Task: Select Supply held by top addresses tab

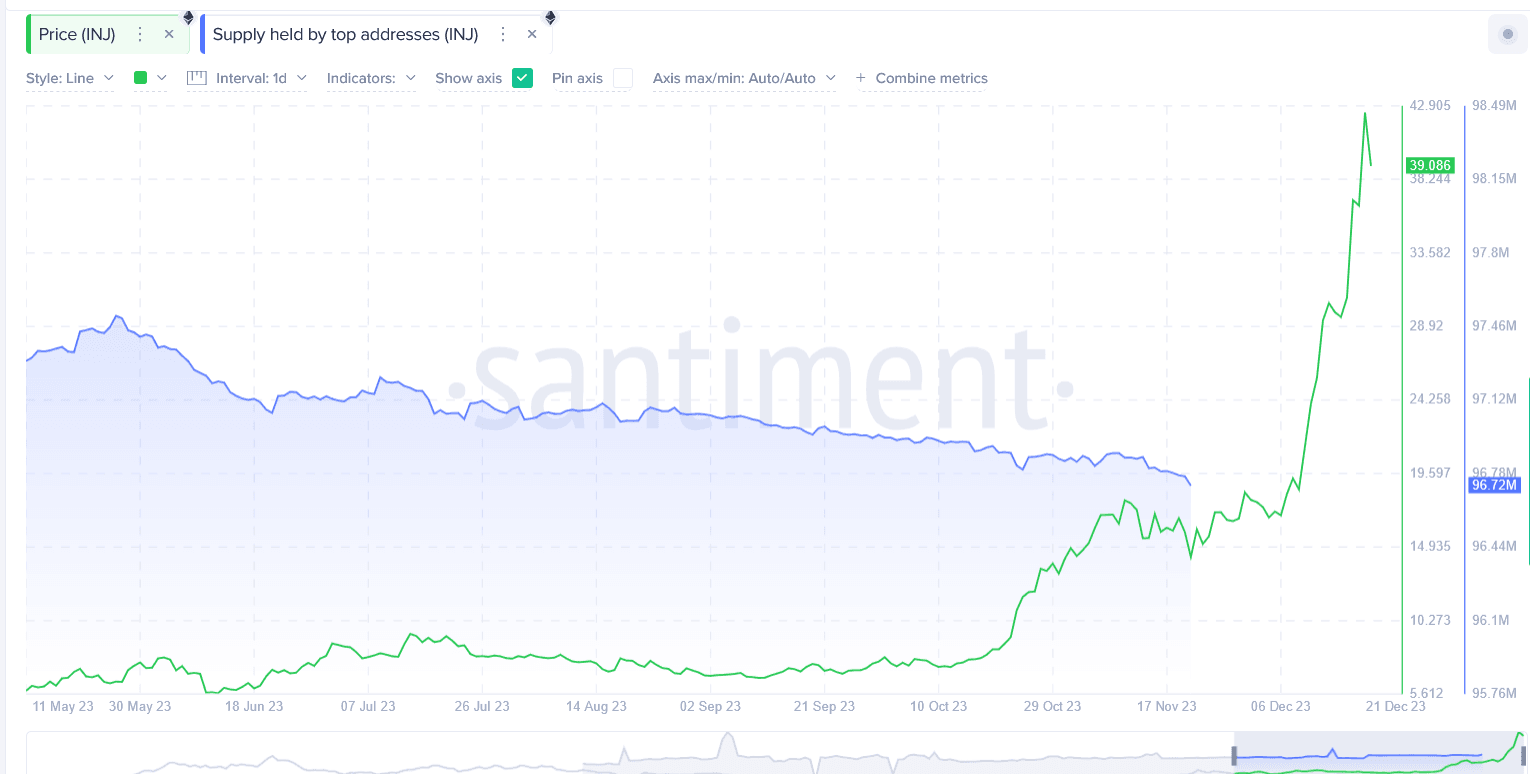Action: pos(345,34)
